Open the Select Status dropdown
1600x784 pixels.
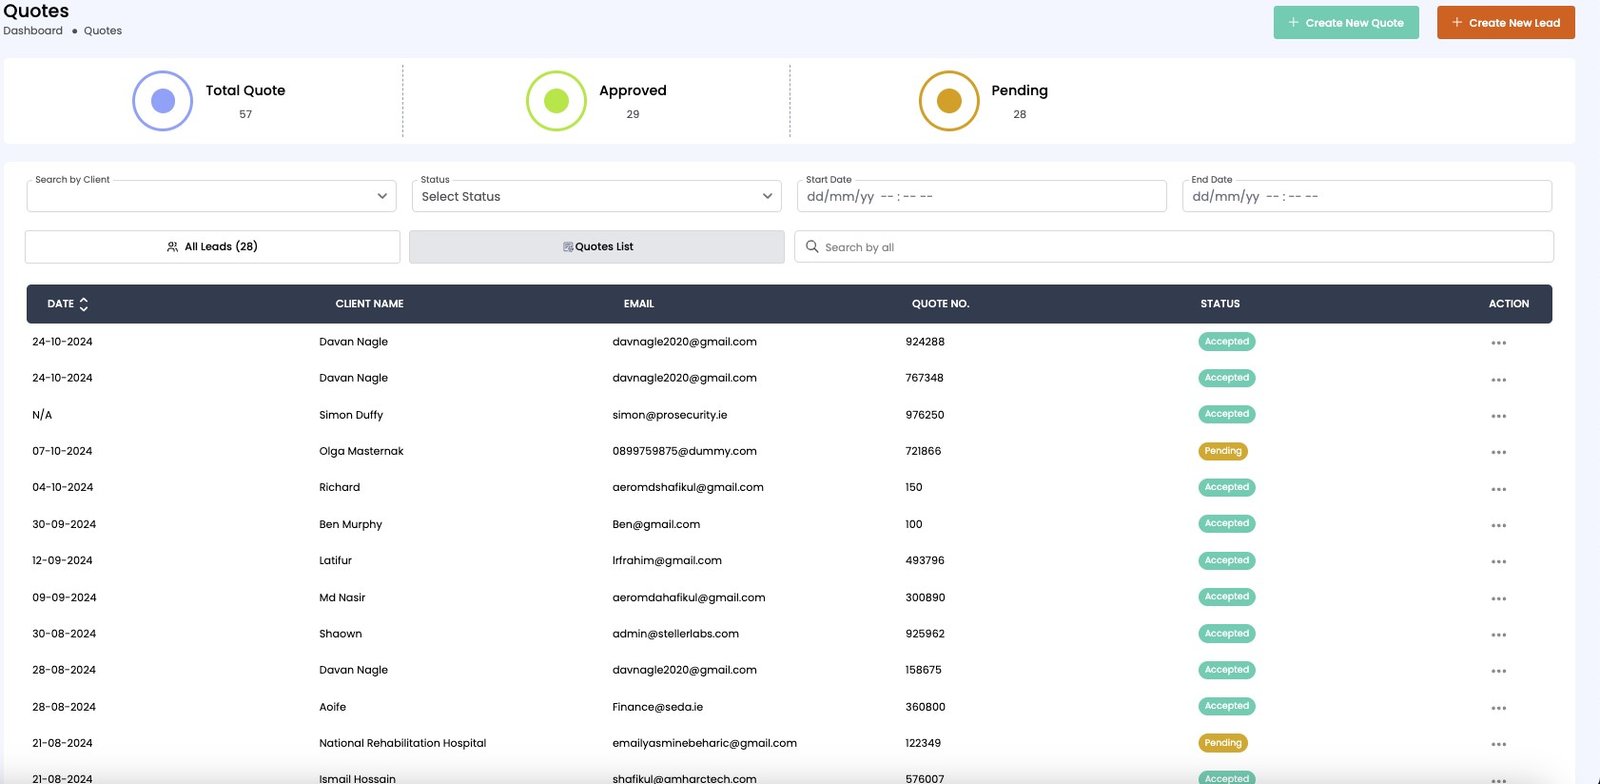(596, 196)
